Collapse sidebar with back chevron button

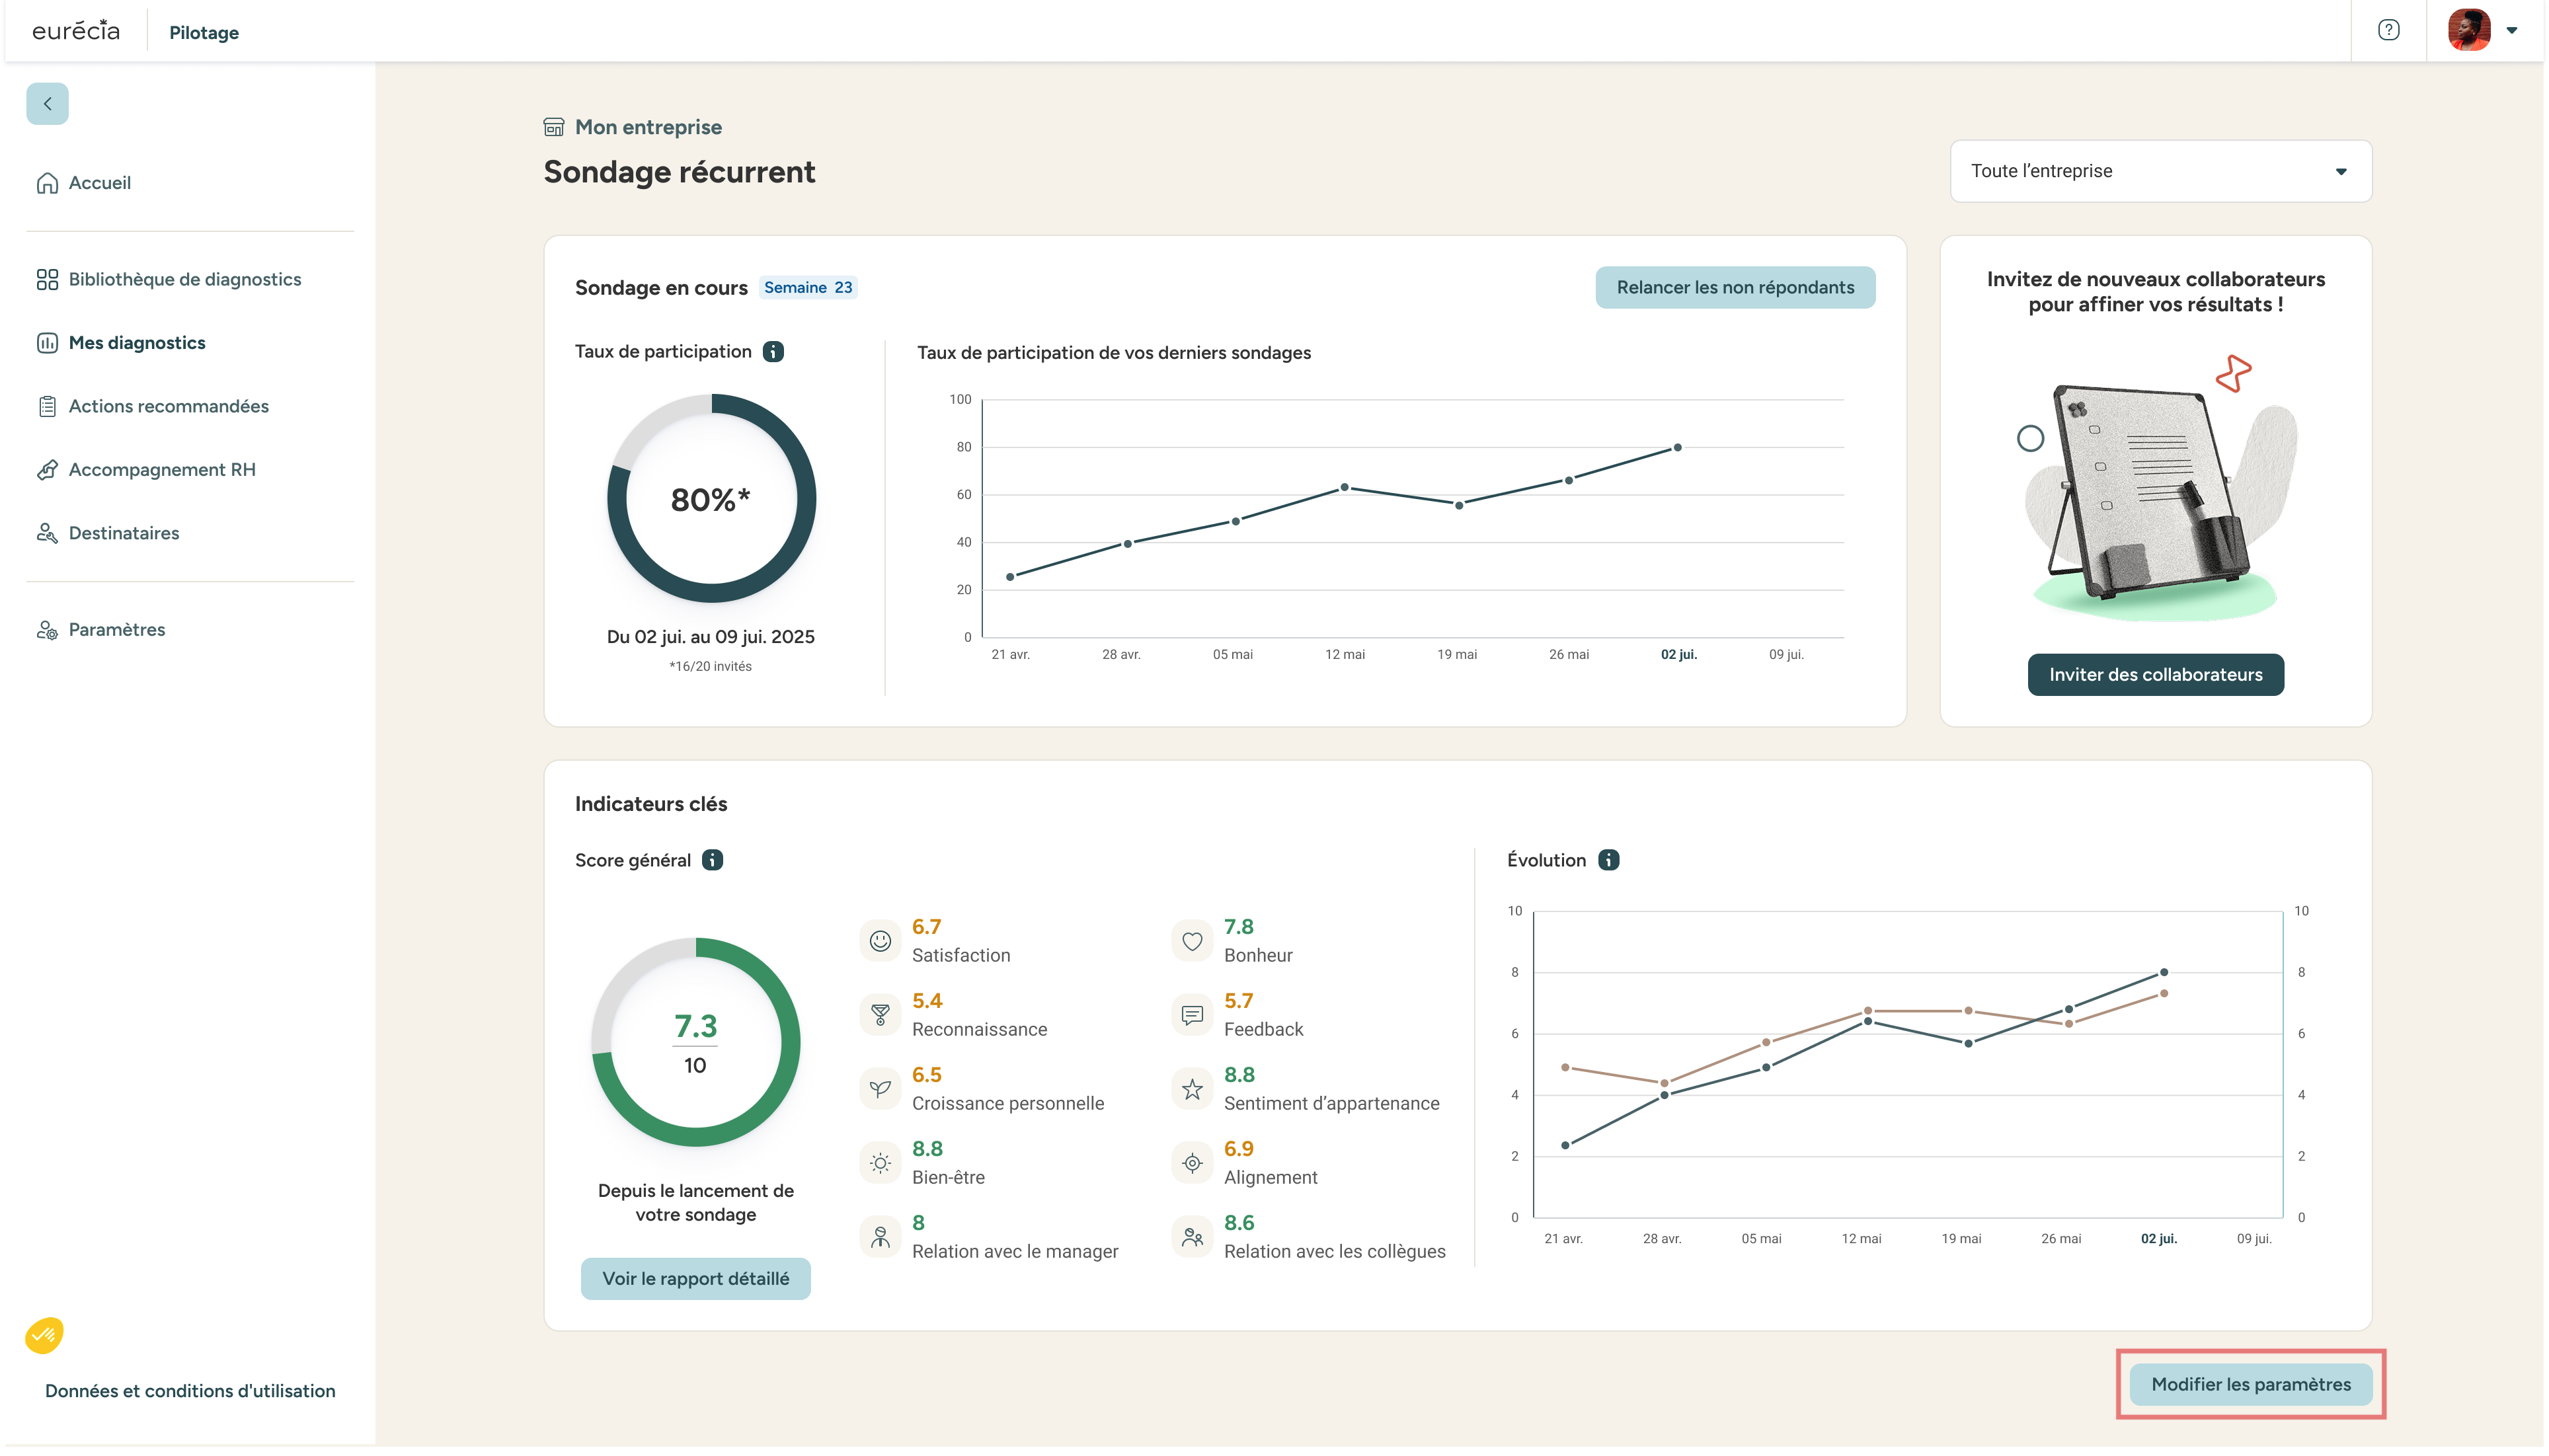coord(47,104)
